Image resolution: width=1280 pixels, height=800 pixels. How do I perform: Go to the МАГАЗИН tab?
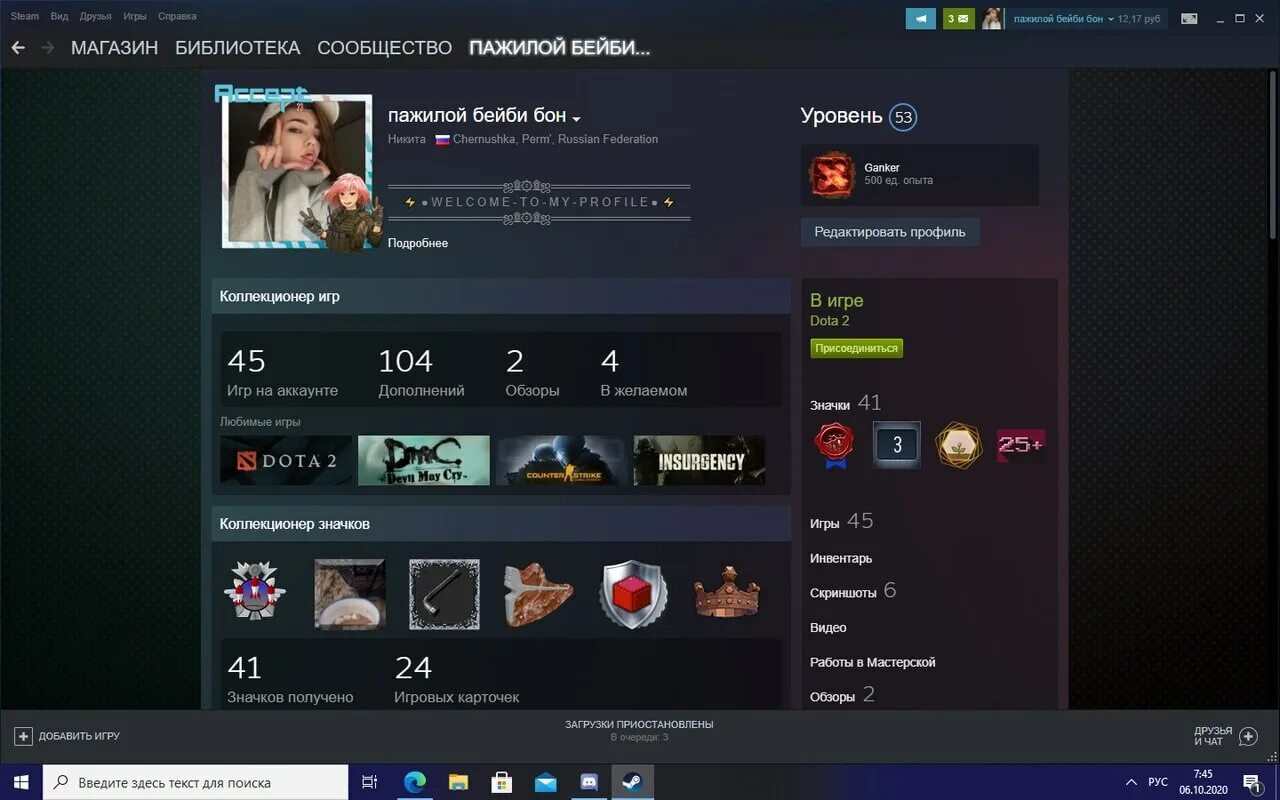point(114,48)
